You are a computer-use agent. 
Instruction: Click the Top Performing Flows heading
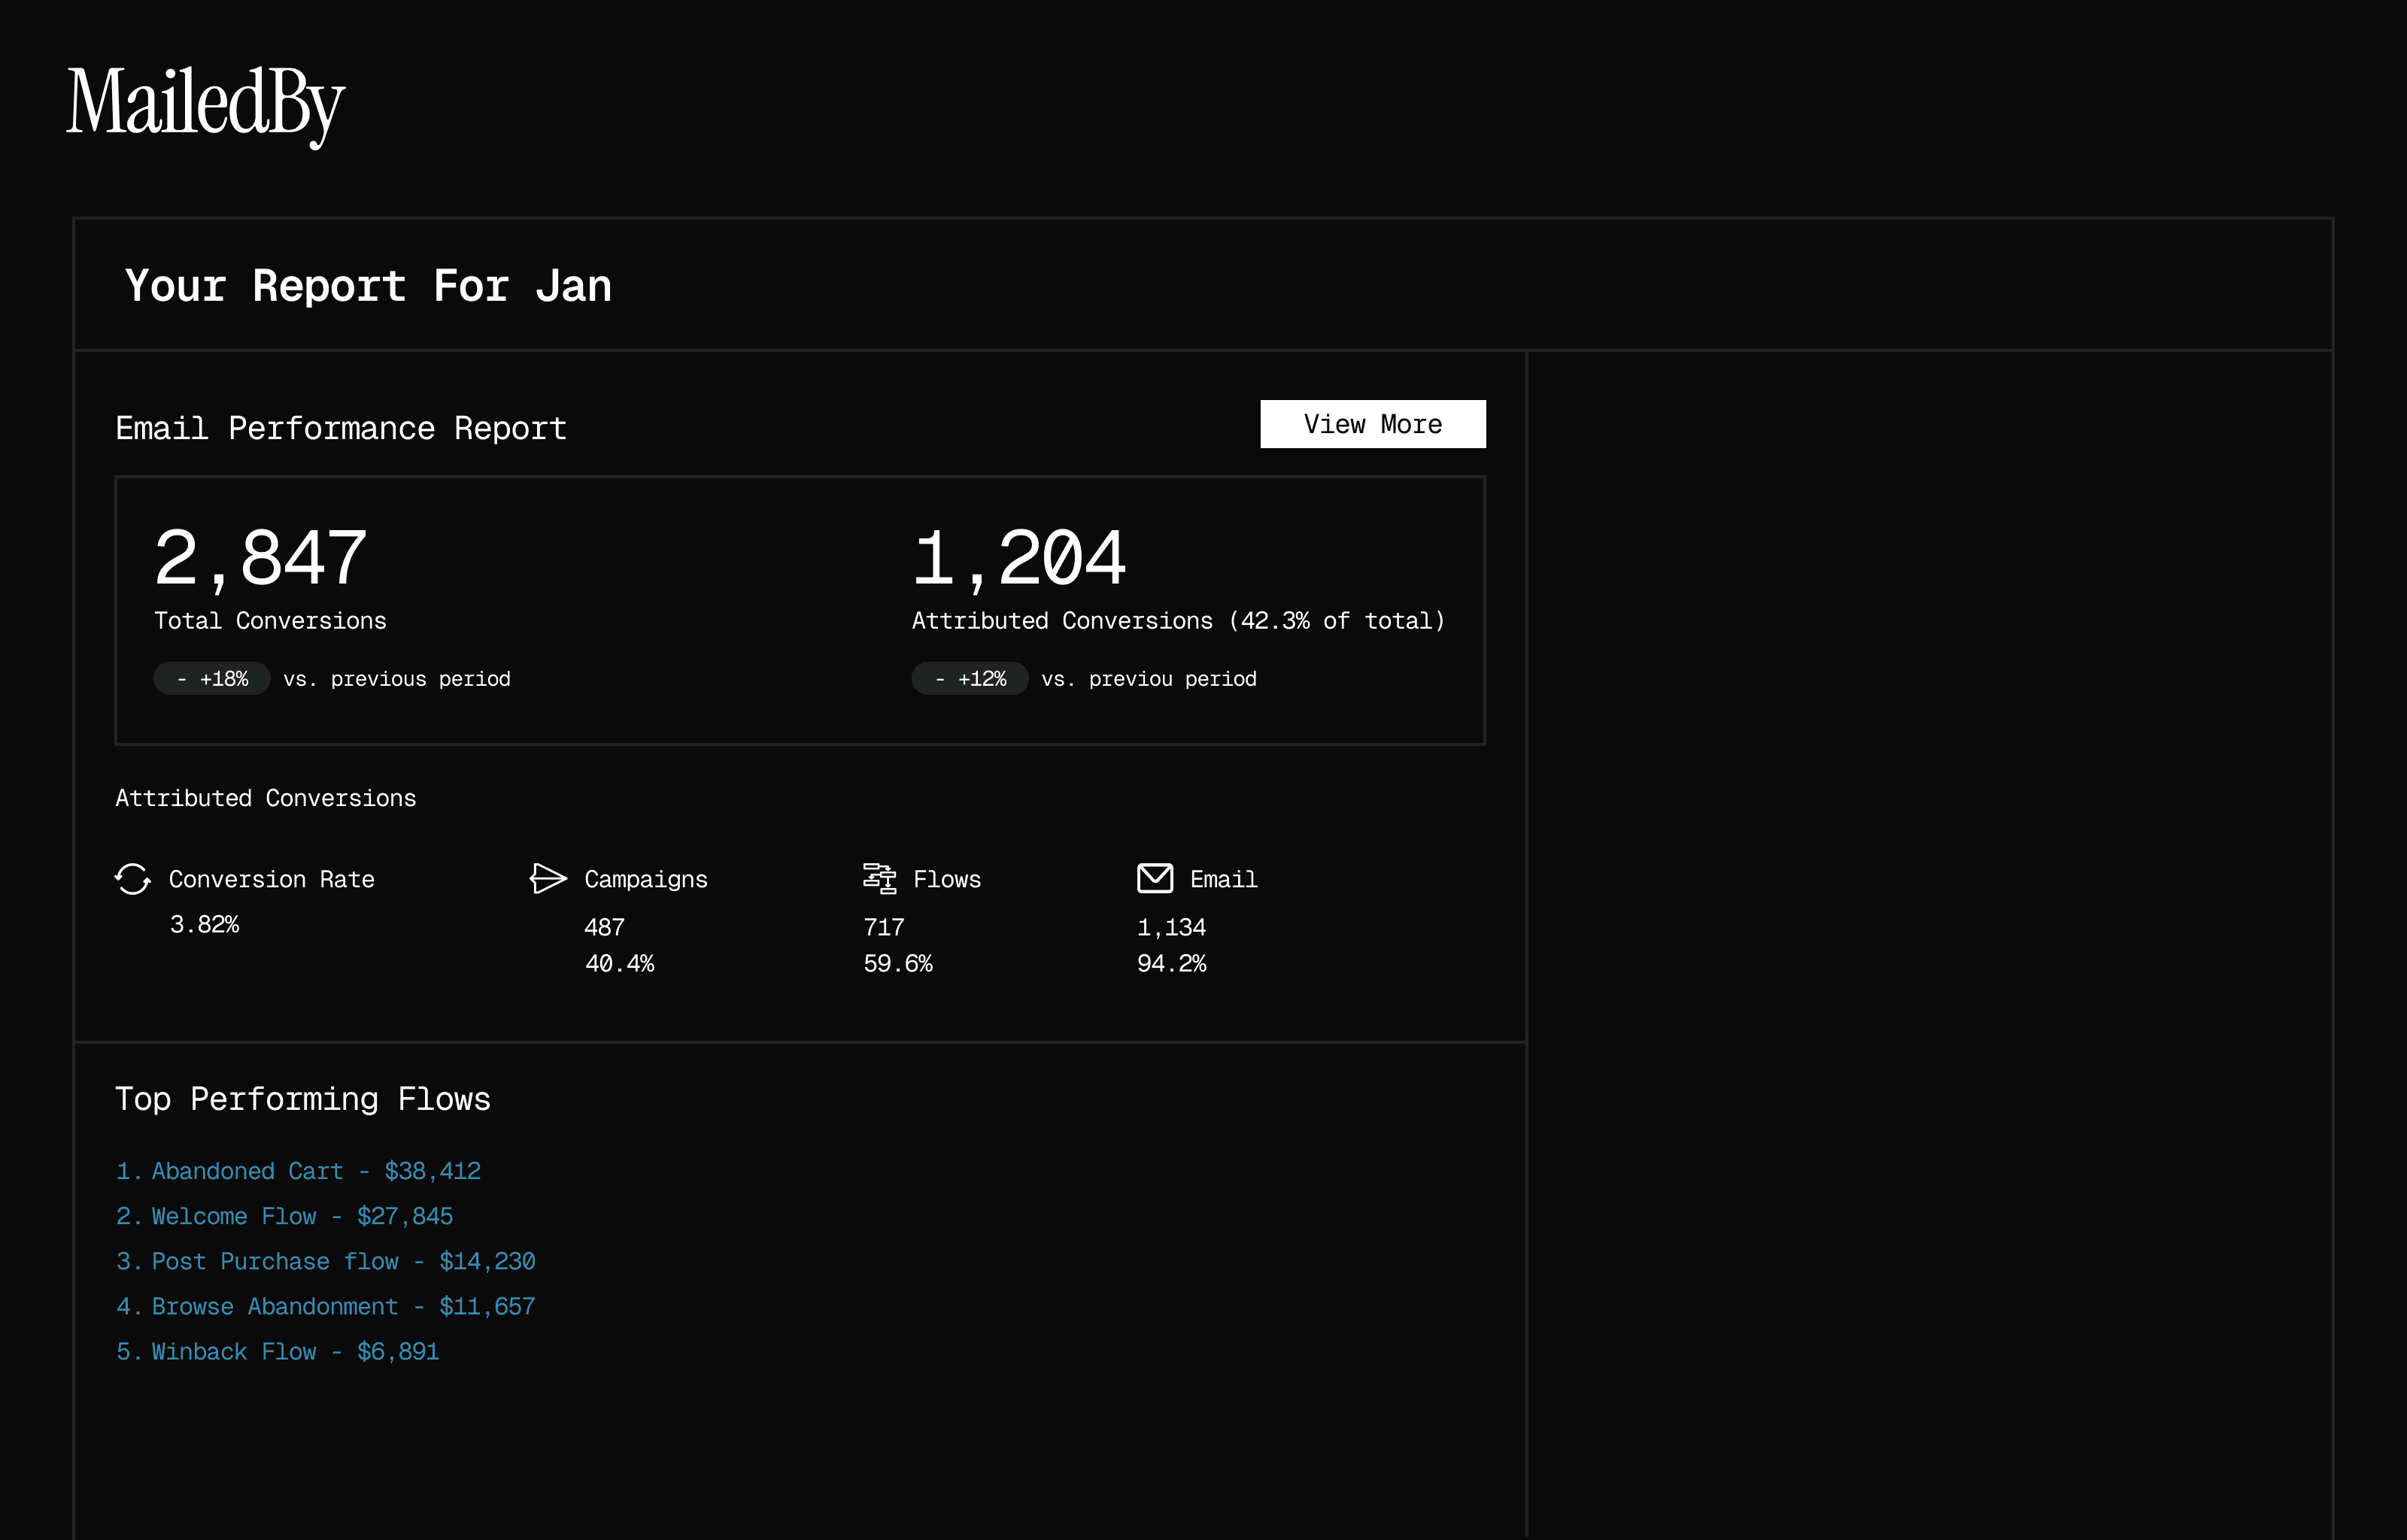pos(303,1099)
